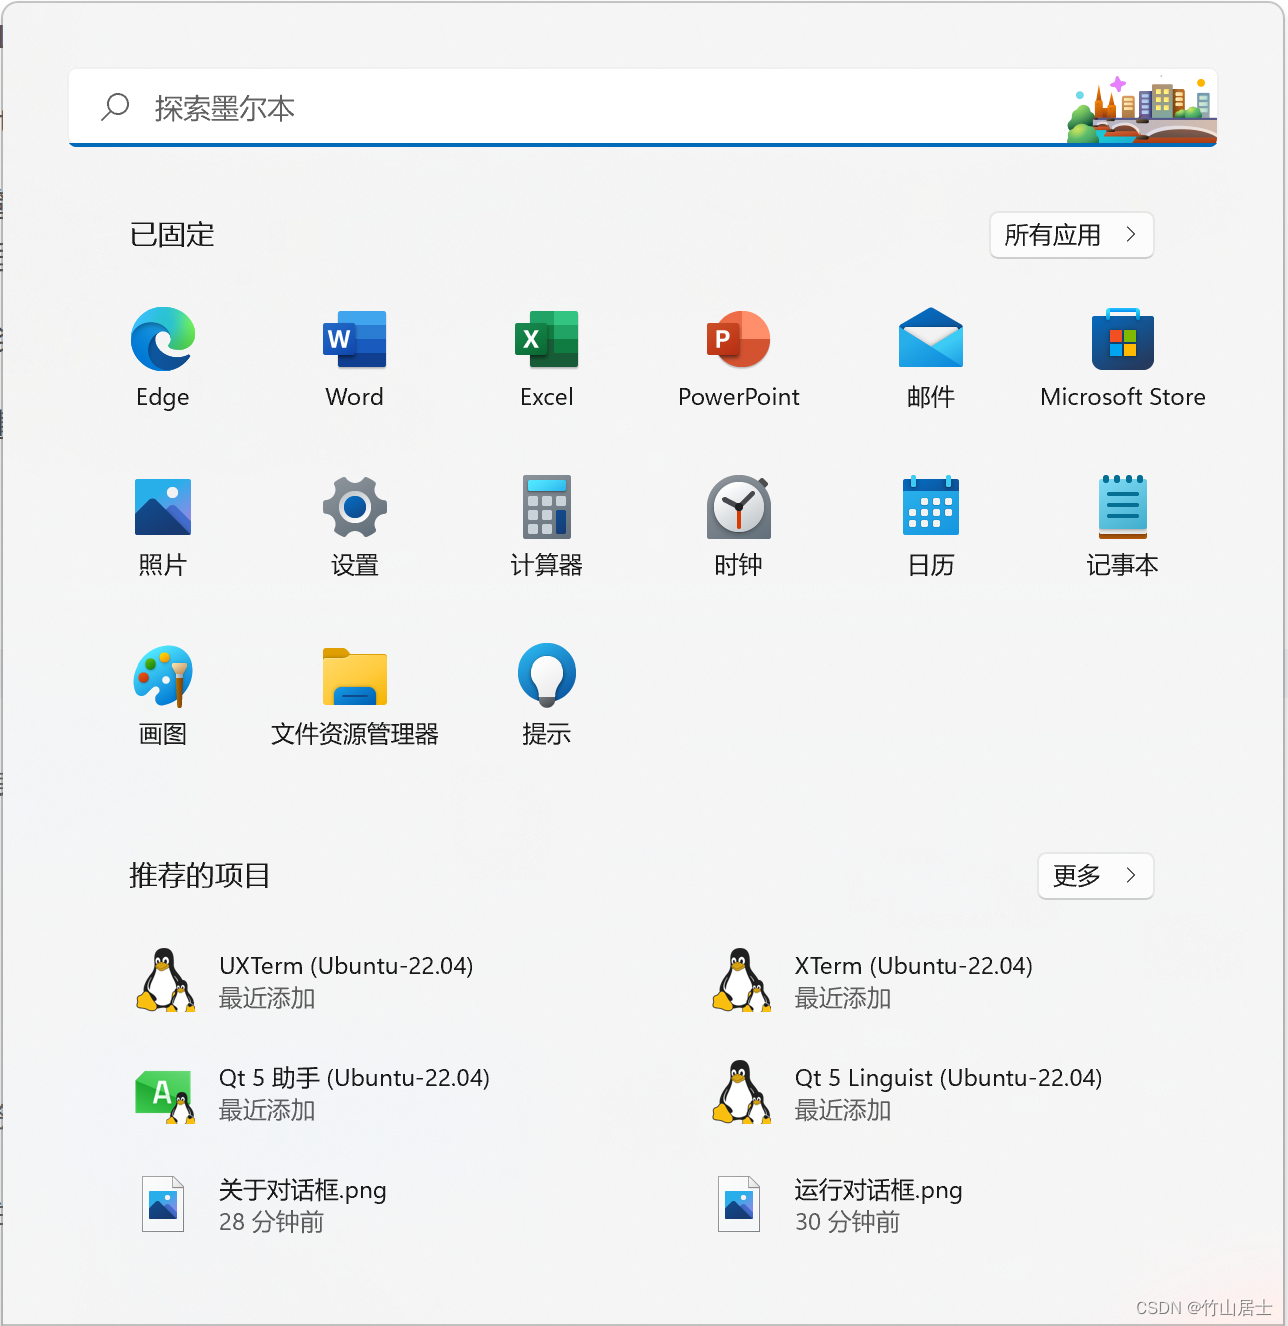Open the 邮件 mail app
Image resolution: width=1288 pixels, height=1326 pixels.
931,338
